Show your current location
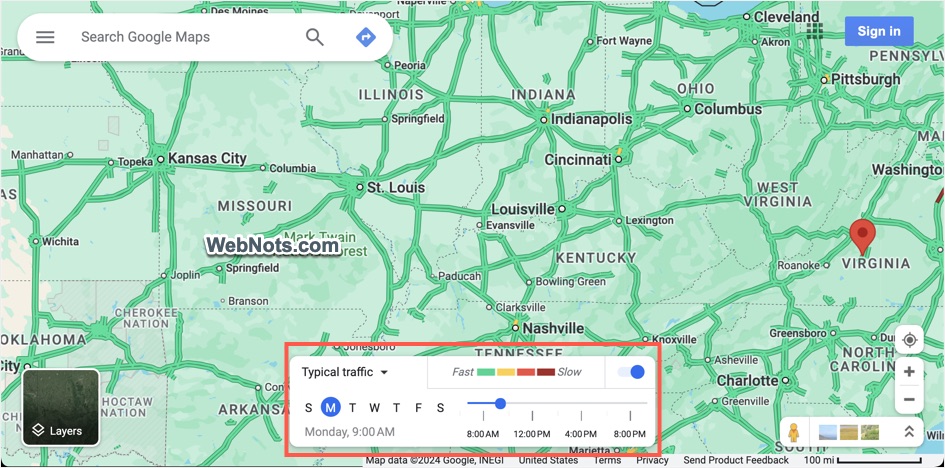 pyautogui.click(x=909, y=340)
